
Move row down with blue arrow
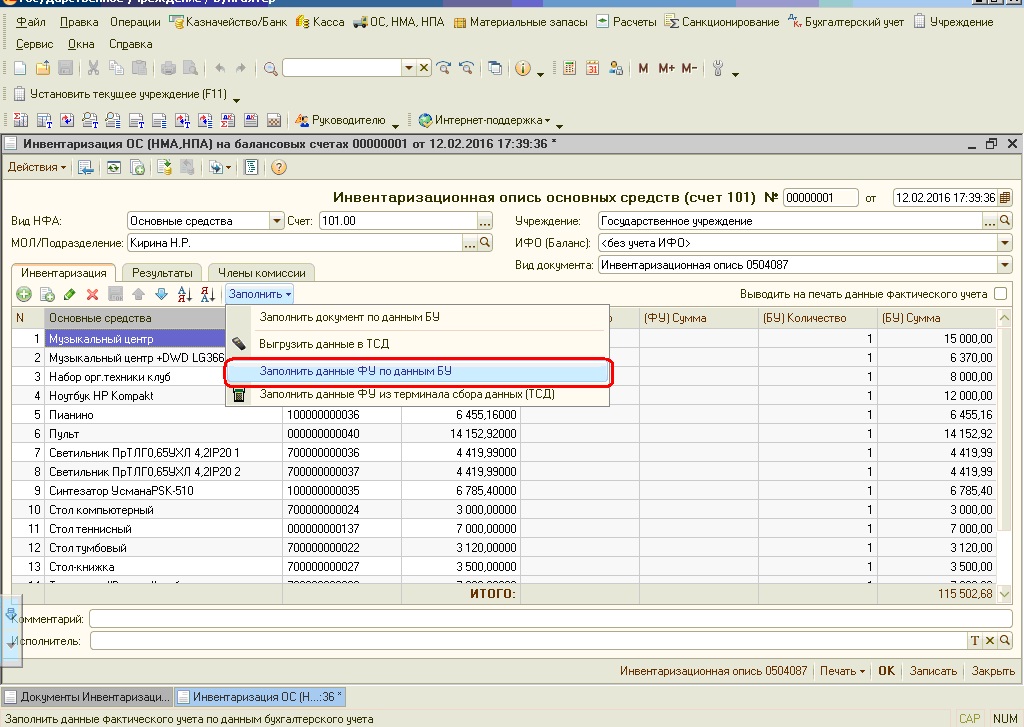[x=160, y=294]
